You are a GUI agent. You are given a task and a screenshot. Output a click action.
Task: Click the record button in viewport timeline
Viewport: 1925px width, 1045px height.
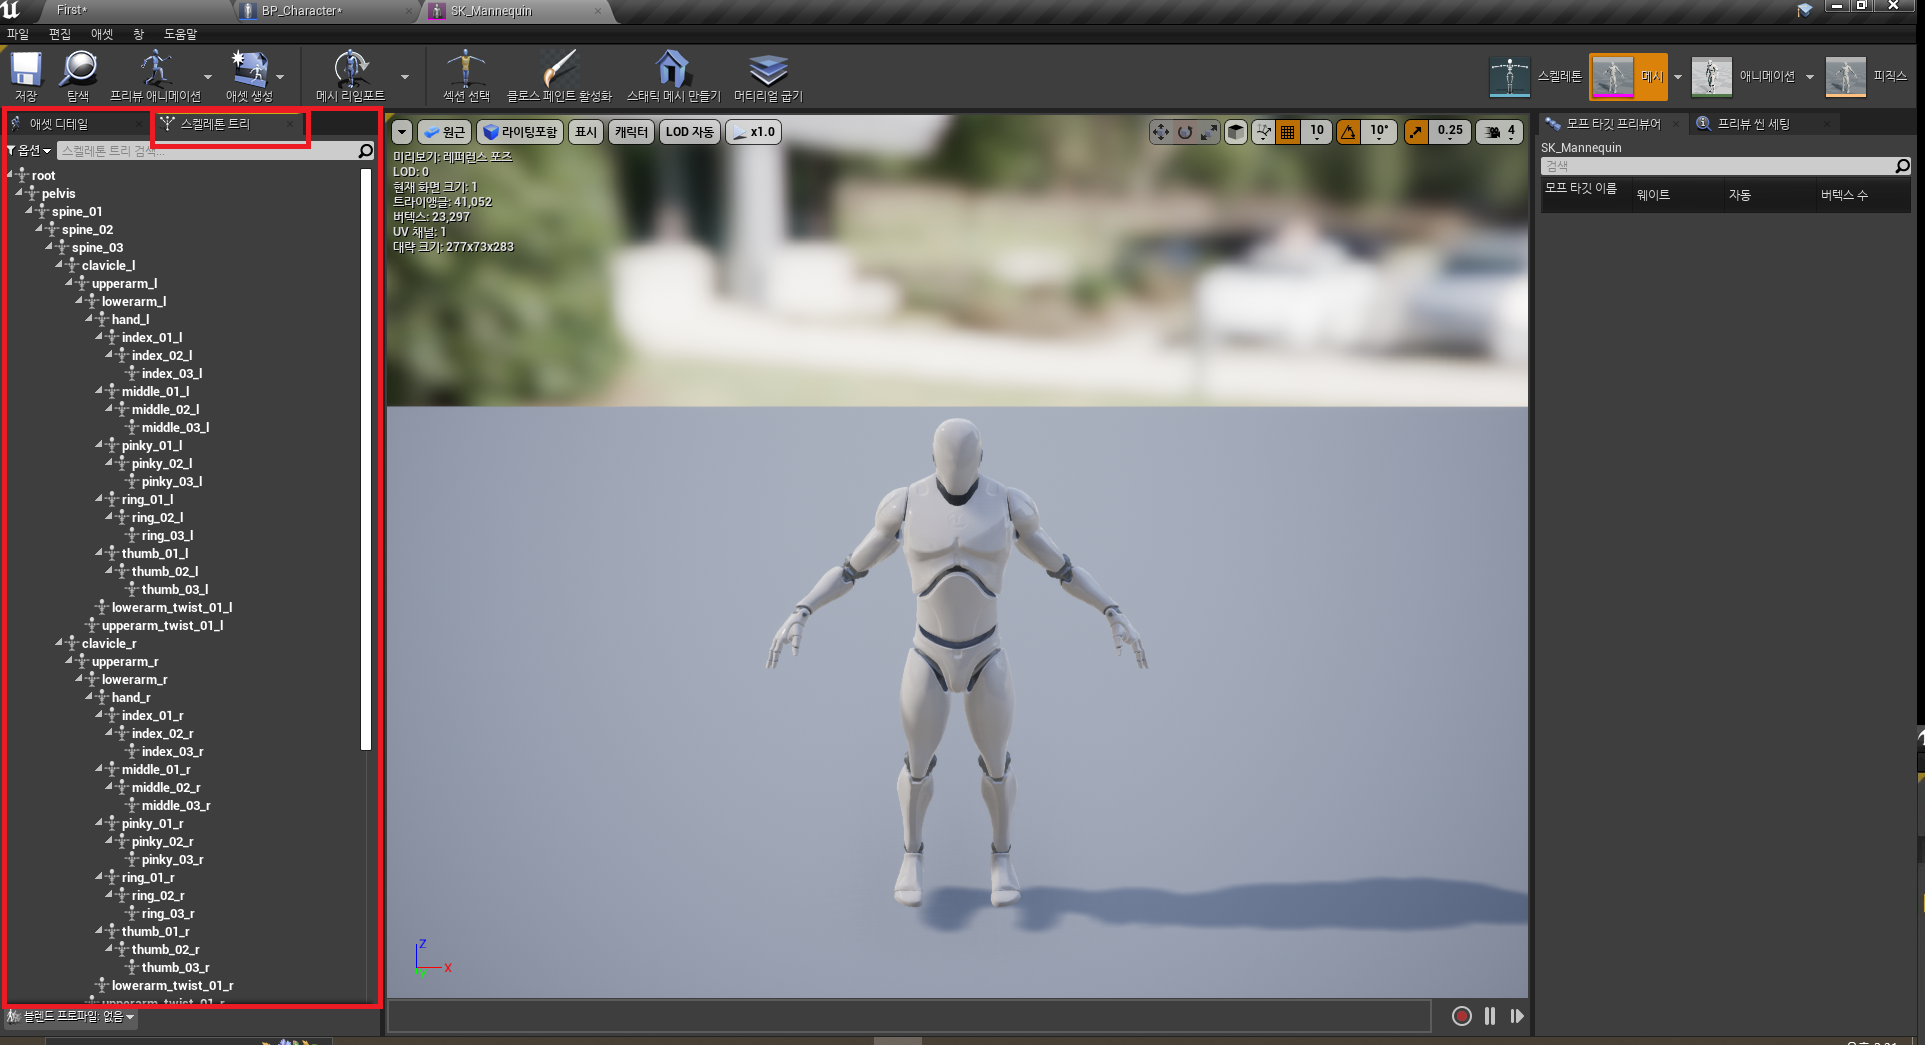pyautogui.click(x=1462, y=1016)
